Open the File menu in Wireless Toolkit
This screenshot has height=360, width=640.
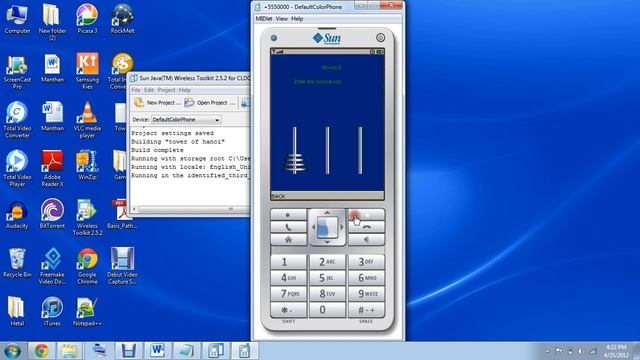click(x=136, y=90)
